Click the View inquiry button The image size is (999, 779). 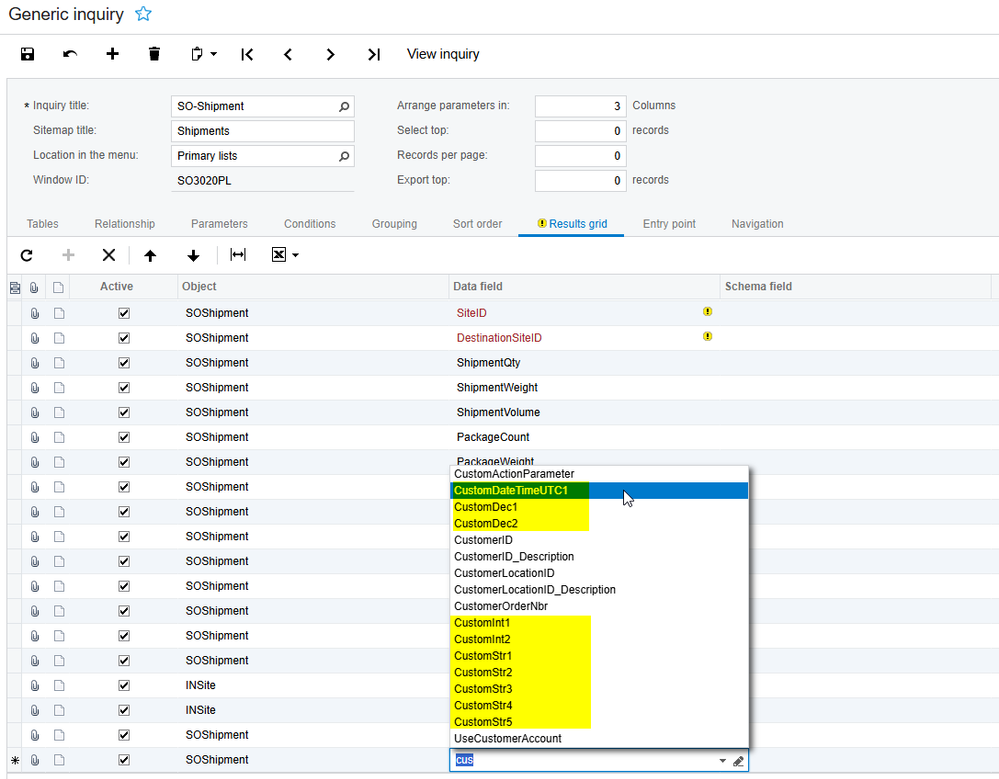click(x=443, y=54)
